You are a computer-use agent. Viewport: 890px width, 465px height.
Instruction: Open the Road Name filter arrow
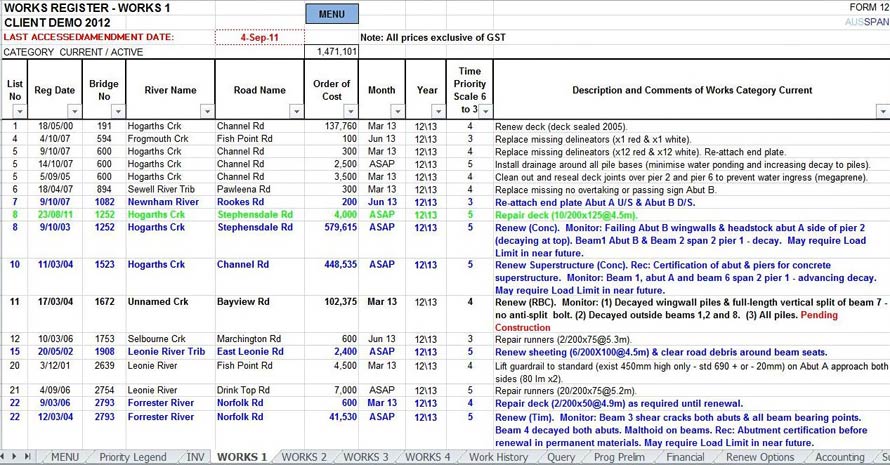click(296, 111)
